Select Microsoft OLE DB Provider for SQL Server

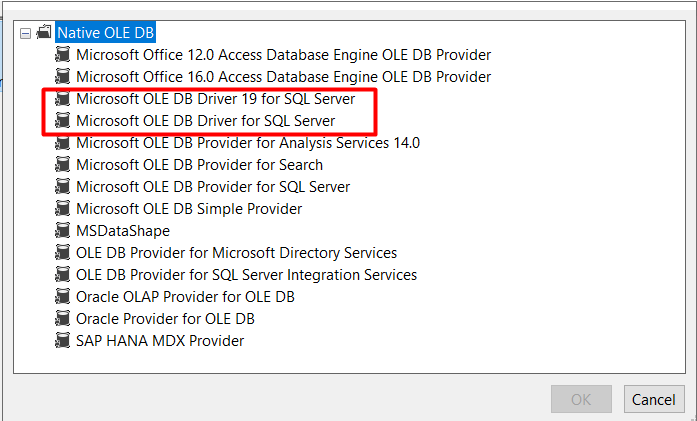point(213,187)
